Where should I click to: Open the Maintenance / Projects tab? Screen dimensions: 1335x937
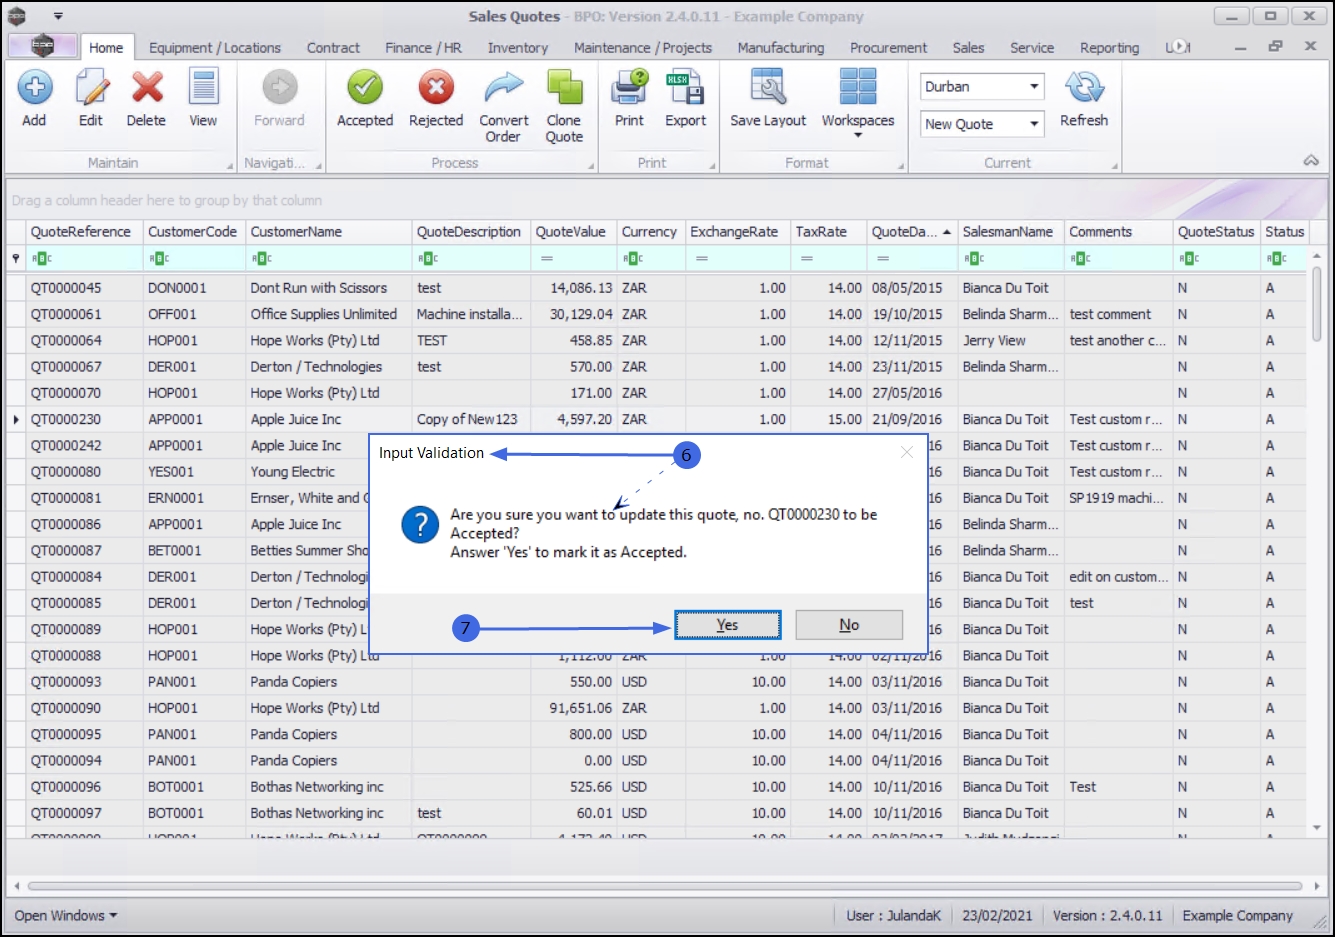coord(643,48)
